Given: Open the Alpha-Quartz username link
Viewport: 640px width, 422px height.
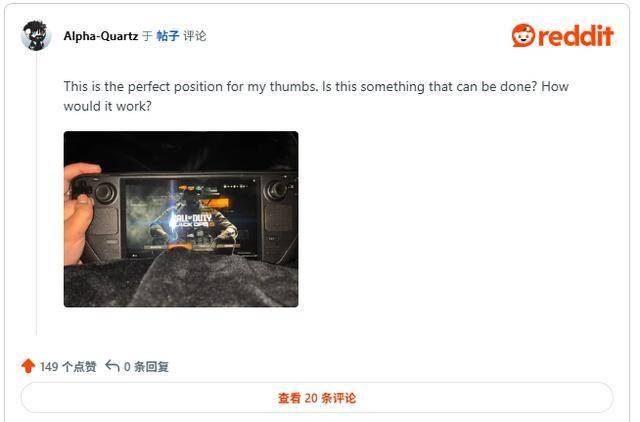Looking at the screenshot, I should click(x=101, y=36).
